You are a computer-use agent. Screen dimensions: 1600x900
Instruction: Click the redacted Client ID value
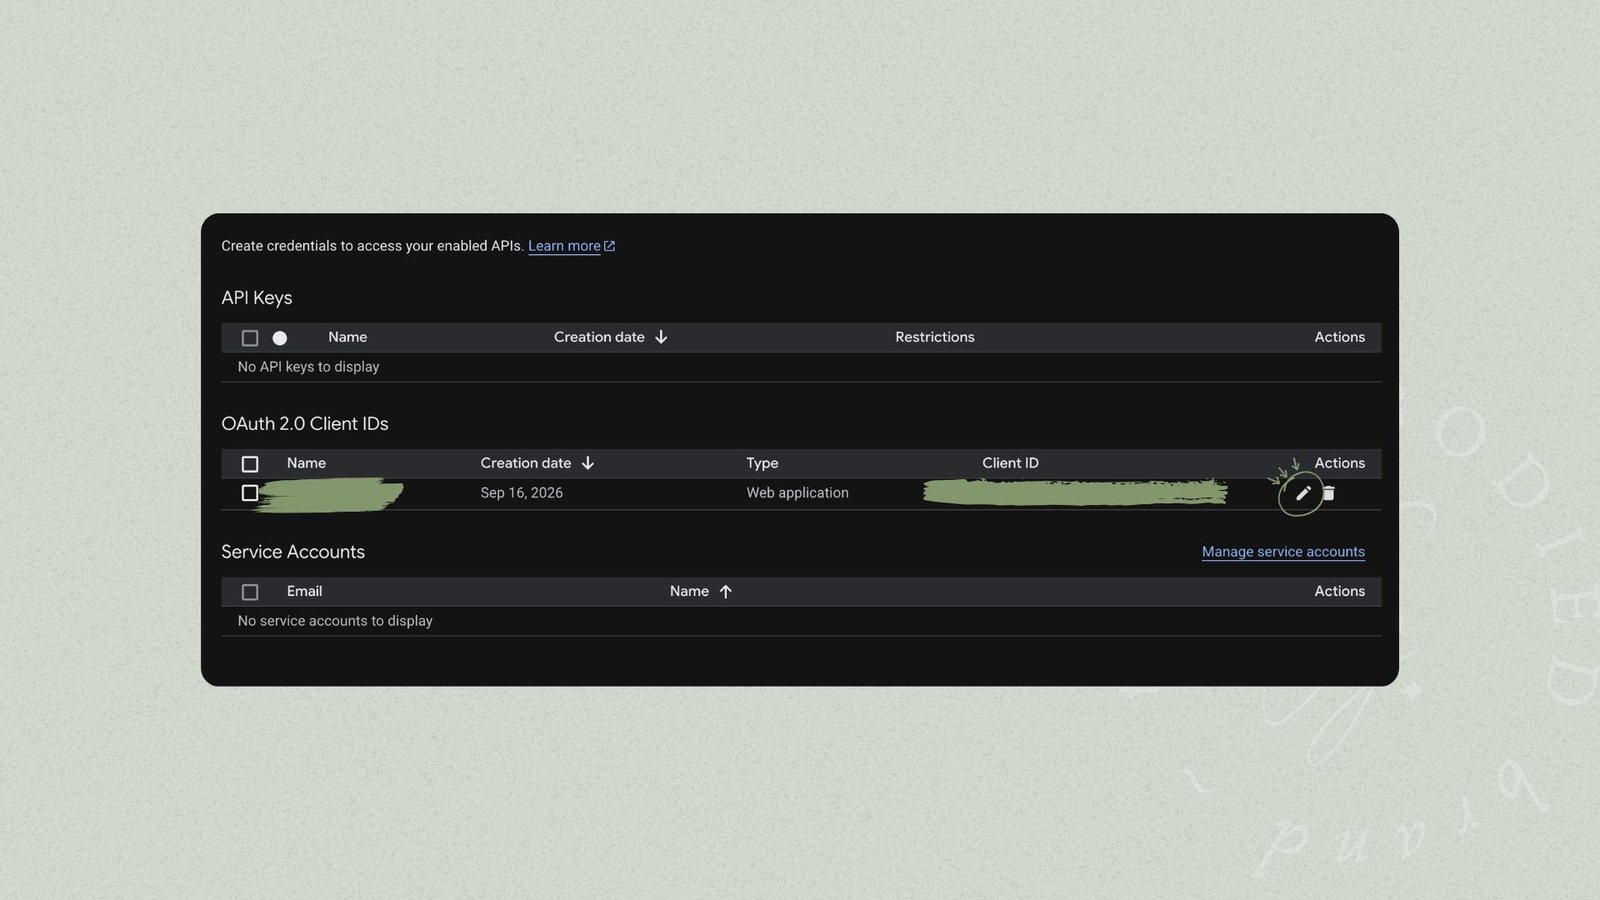(1075, 491)
